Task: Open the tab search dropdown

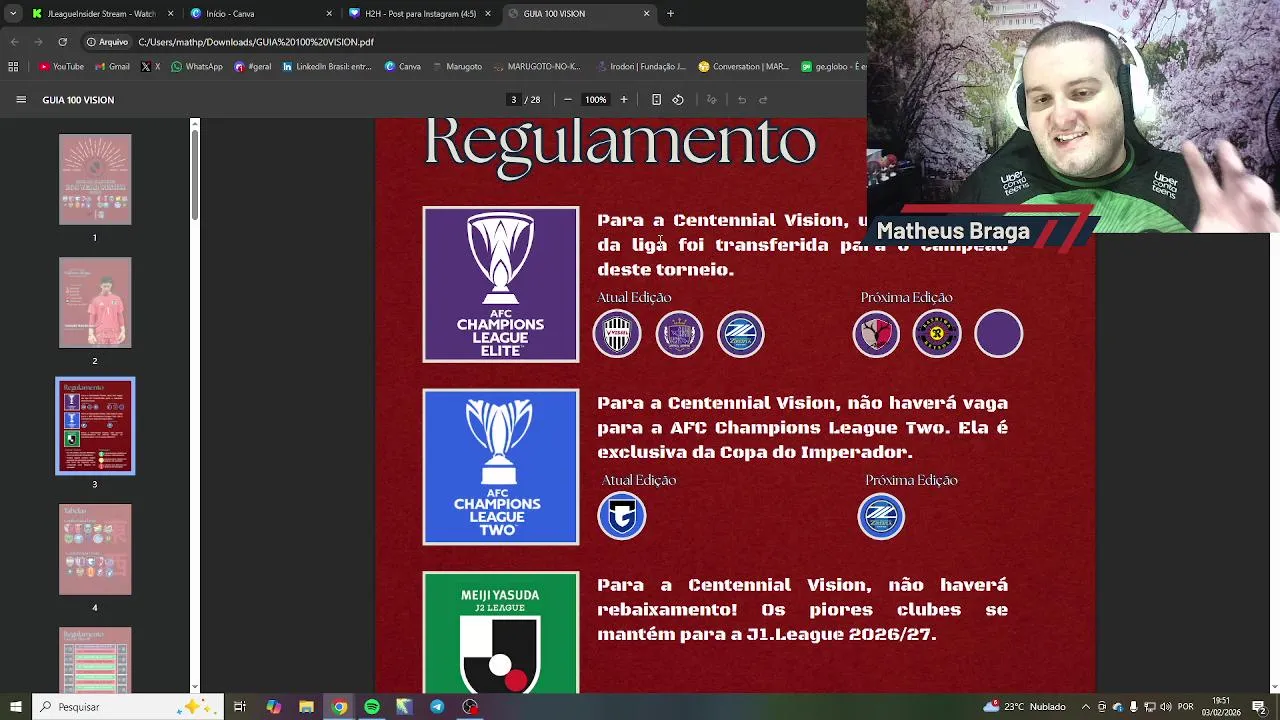Action: click(13, 14)
